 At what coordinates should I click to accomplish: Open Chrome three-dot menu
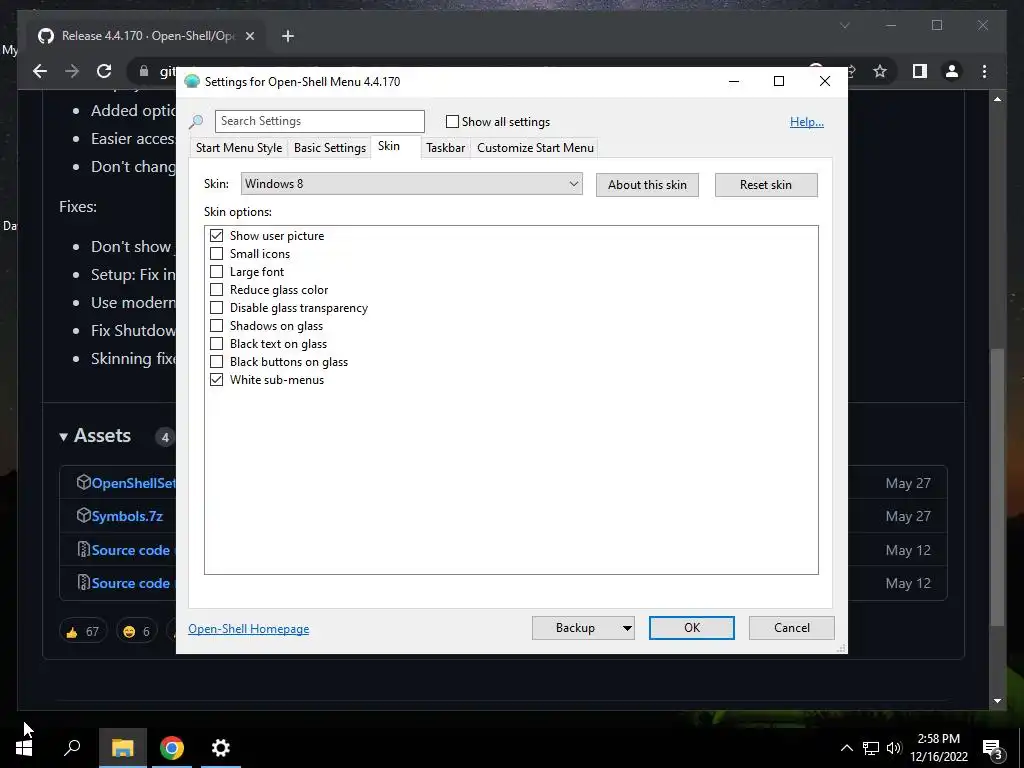(x=984, y=71)
